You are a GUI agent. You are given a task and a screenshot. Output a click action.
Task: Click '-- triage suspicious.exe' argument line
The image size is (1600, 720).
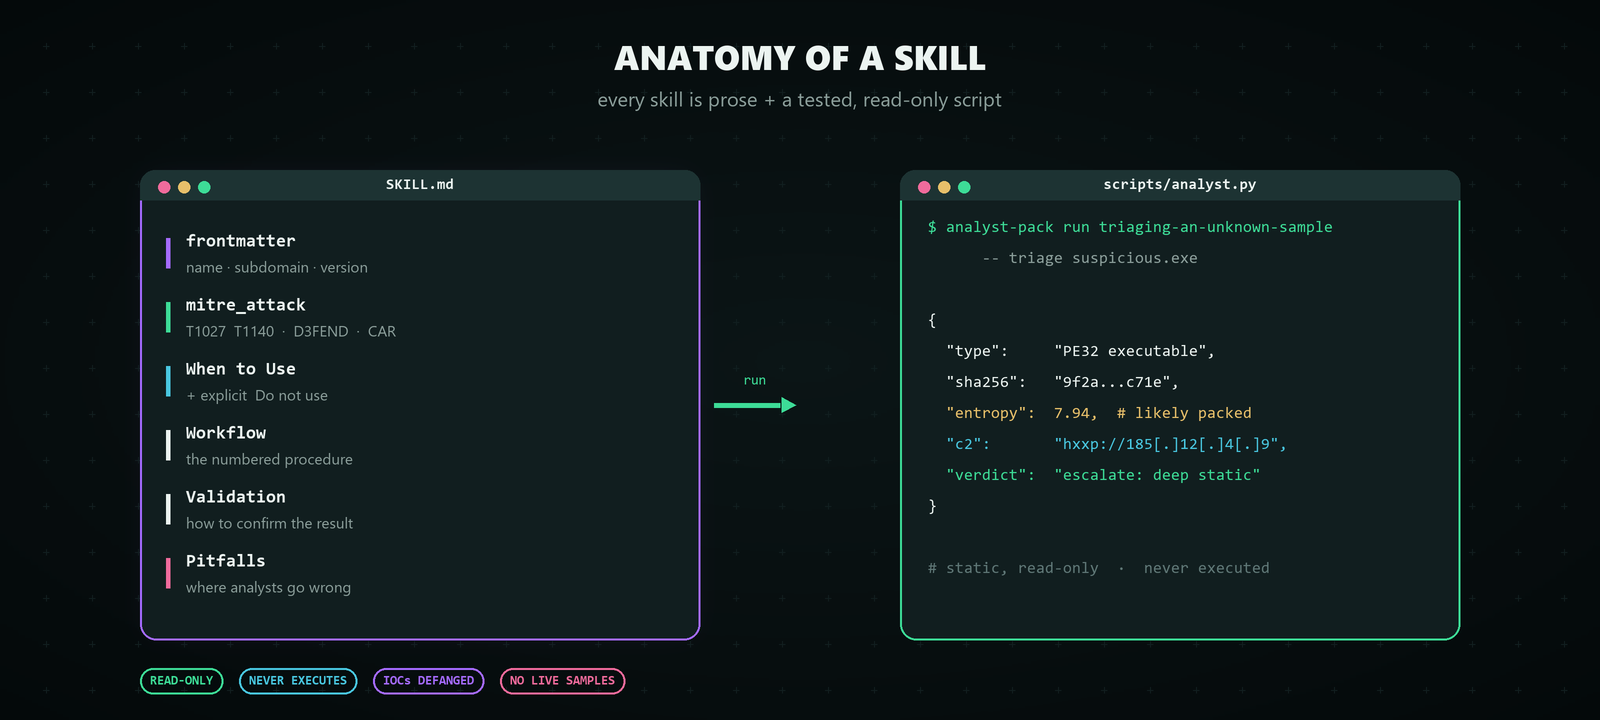coord(1090,259)
